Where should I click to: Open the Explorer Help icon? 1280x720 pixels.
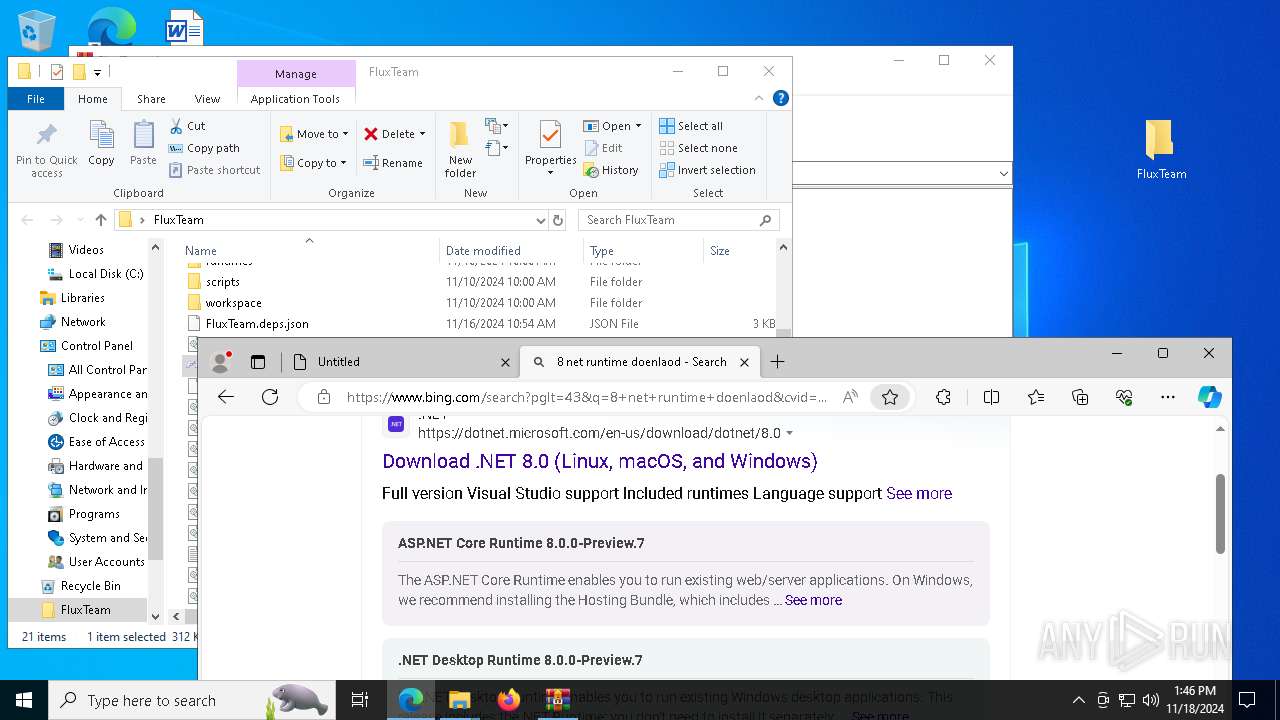(x=781, y=98)
